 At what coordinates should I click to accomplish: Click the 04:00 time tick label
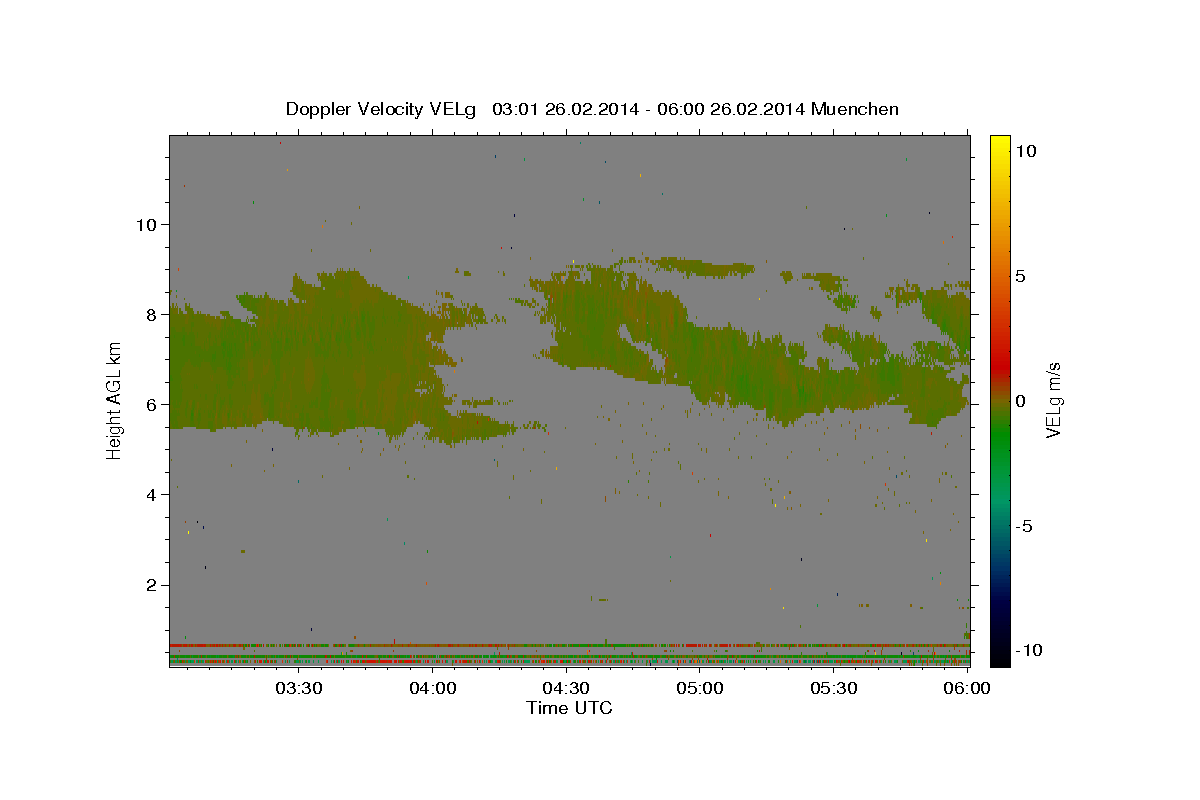(x=433, y=688)
